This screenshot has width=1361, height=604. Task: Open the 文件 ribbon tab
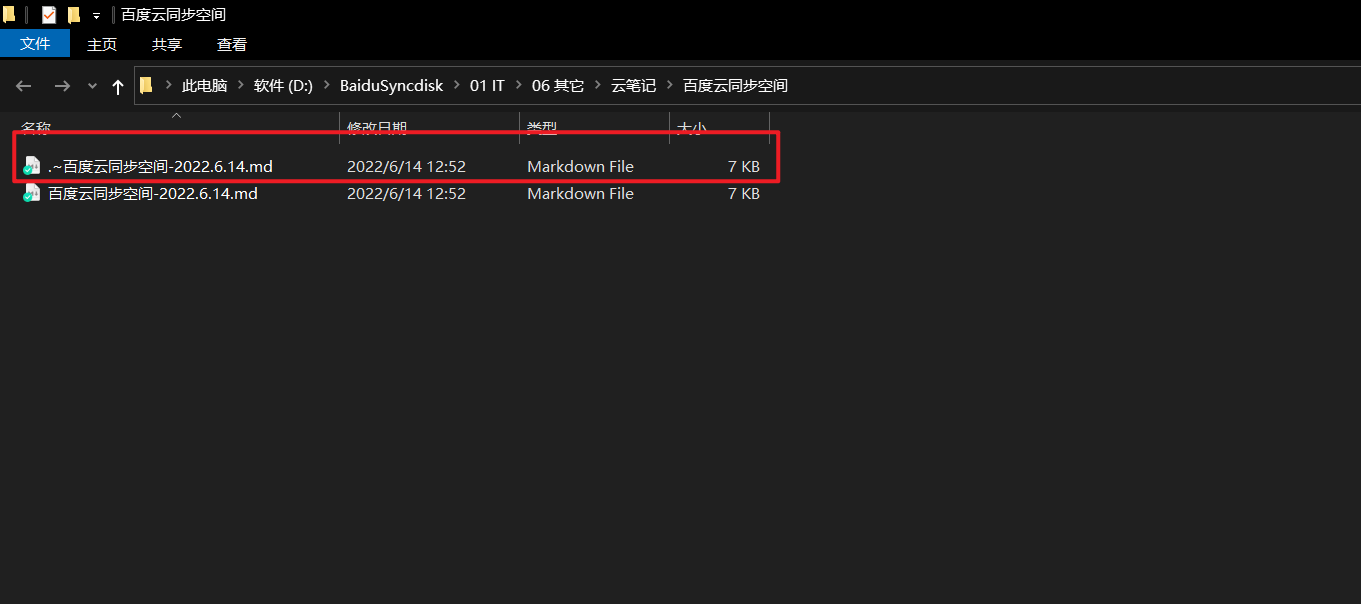pos(35,44)
